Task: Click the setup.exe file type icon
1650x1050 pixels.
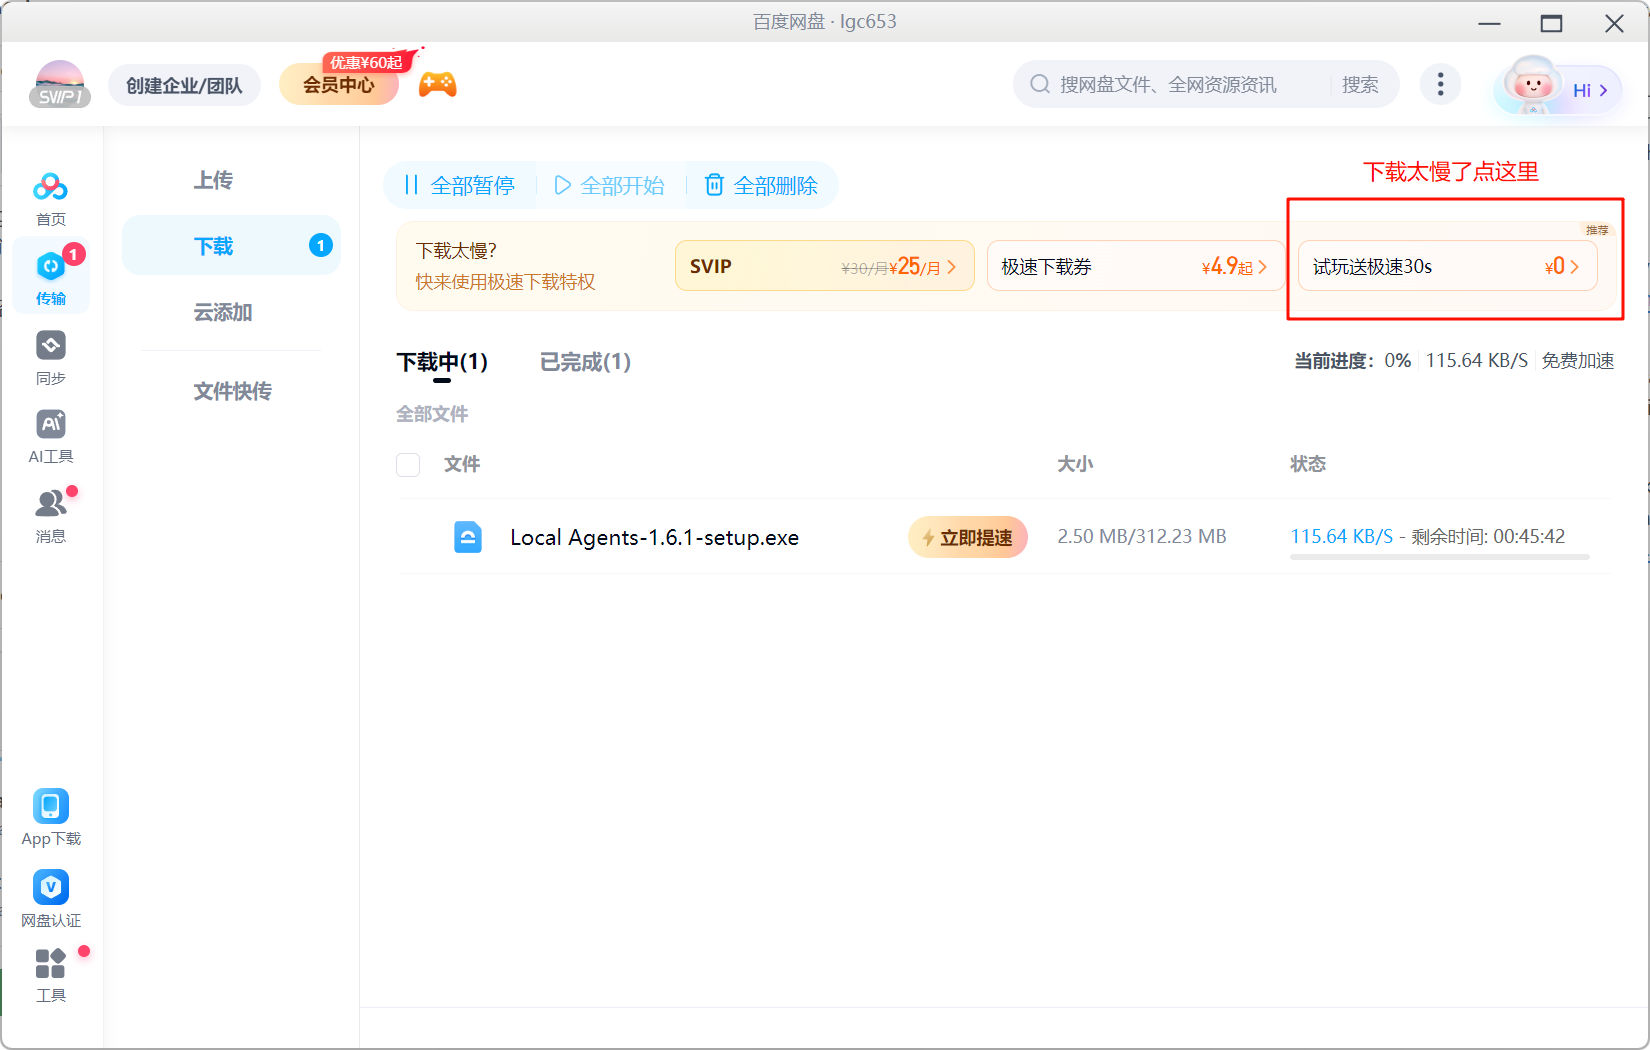Action: pos(467,537)
